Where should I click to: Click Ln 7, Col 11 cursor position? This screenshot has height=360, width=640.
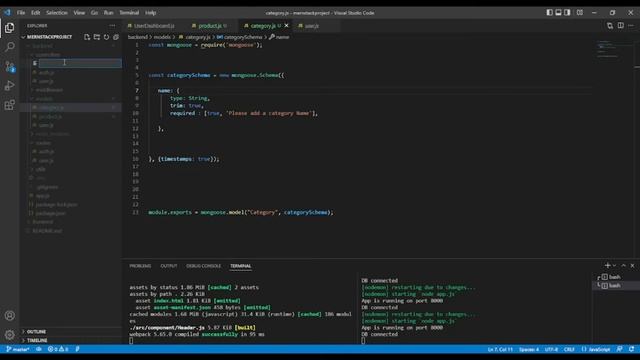(x=500, y=349)
